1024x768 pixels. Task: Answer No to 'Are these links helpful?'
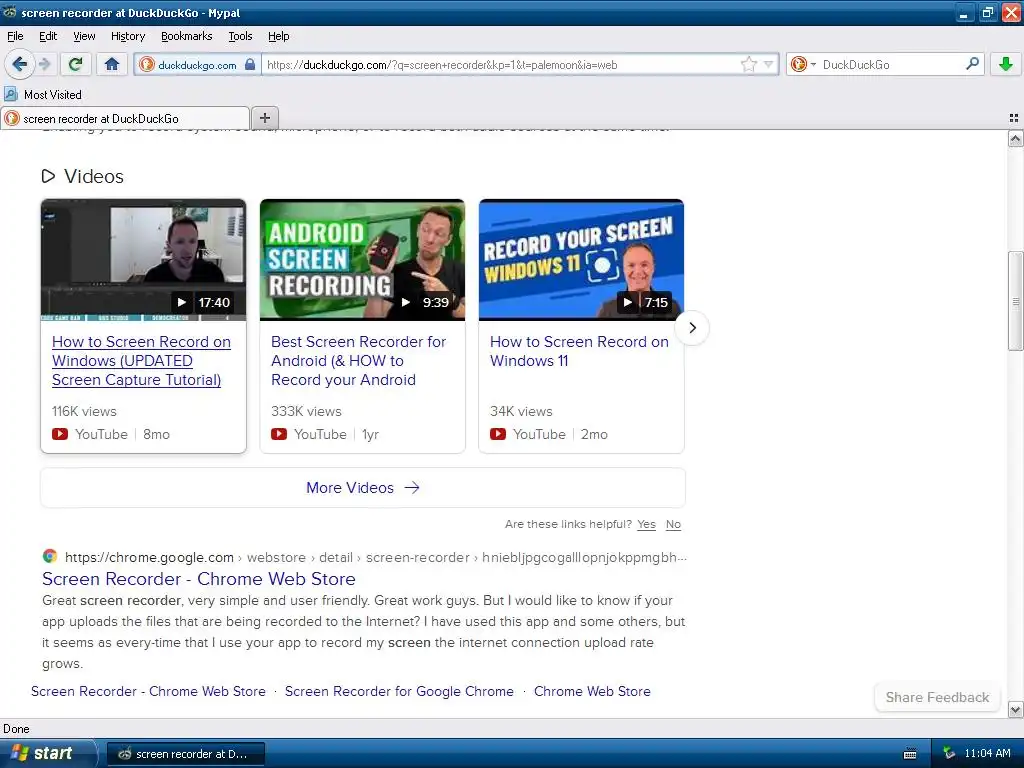pos(673,524)
